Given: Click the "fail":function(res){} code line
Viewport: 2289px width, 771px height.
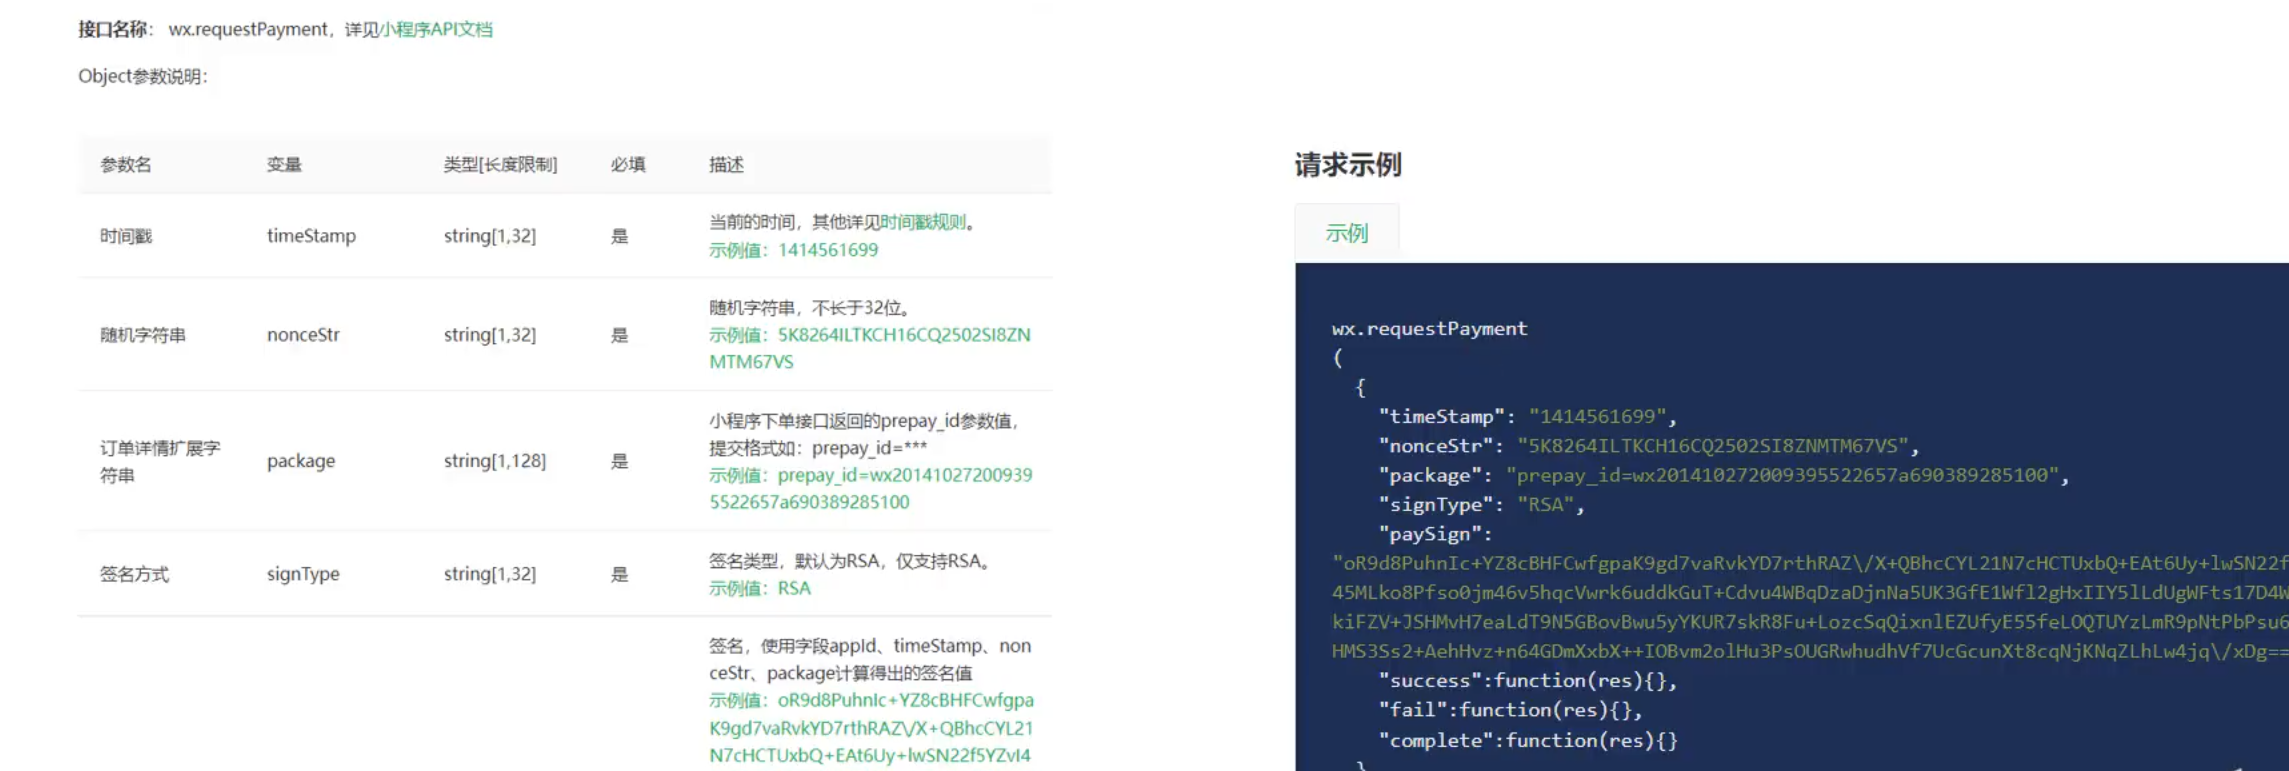Looking at the screenshot, I should tap(1510, 710).
